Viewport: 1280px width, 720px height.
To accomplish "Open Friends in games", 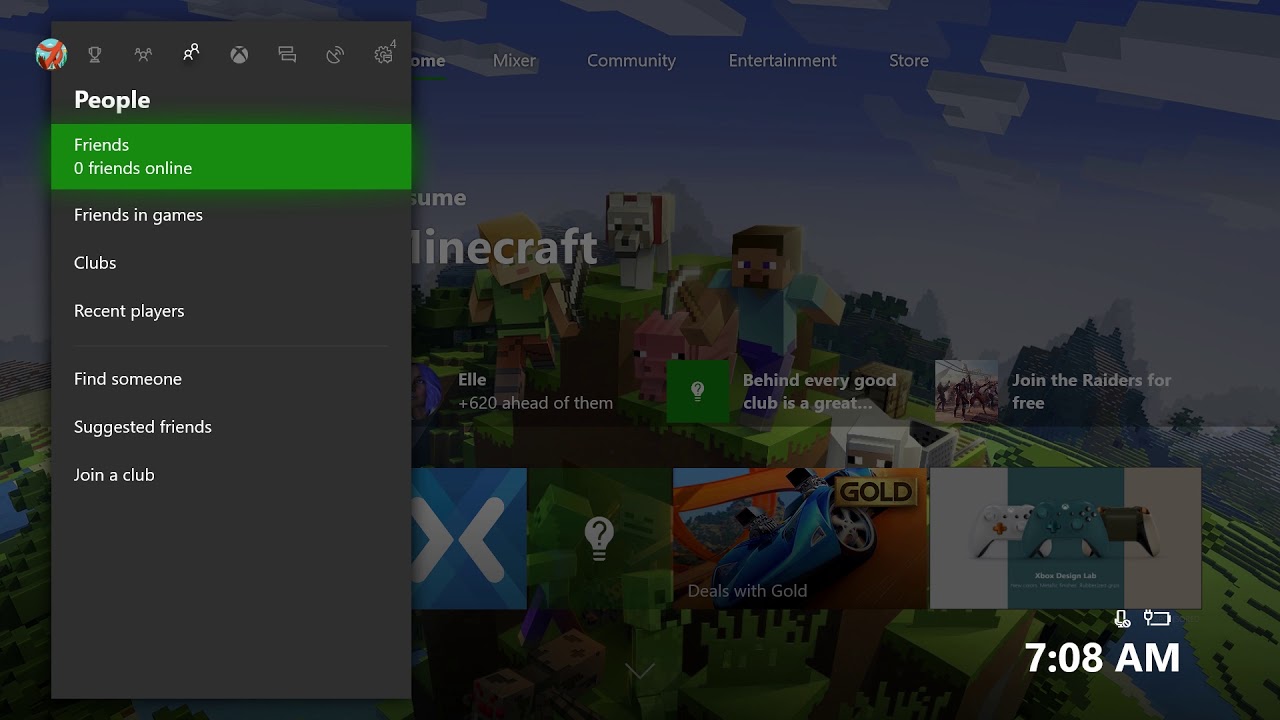I will [x=231, y=215].
